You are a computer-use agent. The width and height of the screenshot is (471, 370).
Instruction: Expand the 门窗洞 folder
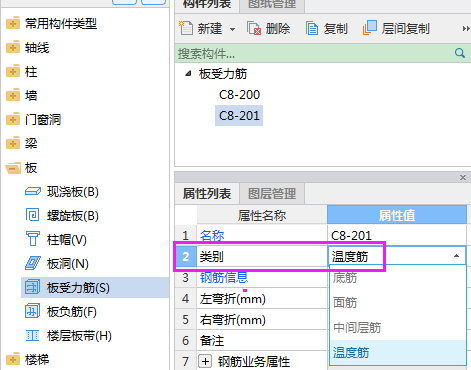tap(13, 120)
